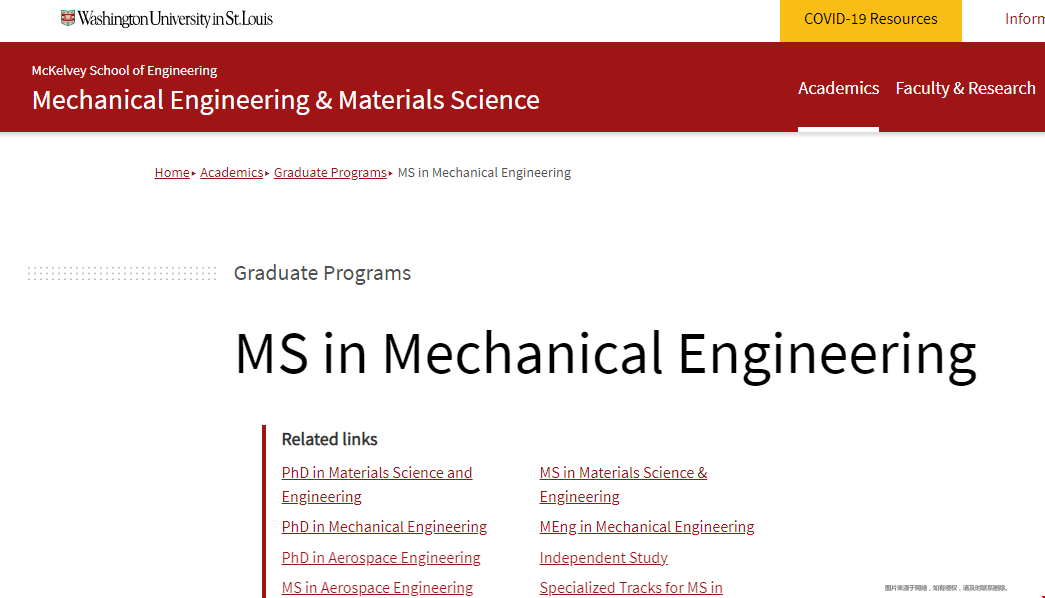
Task: Open the PhD in Aerospace Engineering link
Action: point(381,557)
